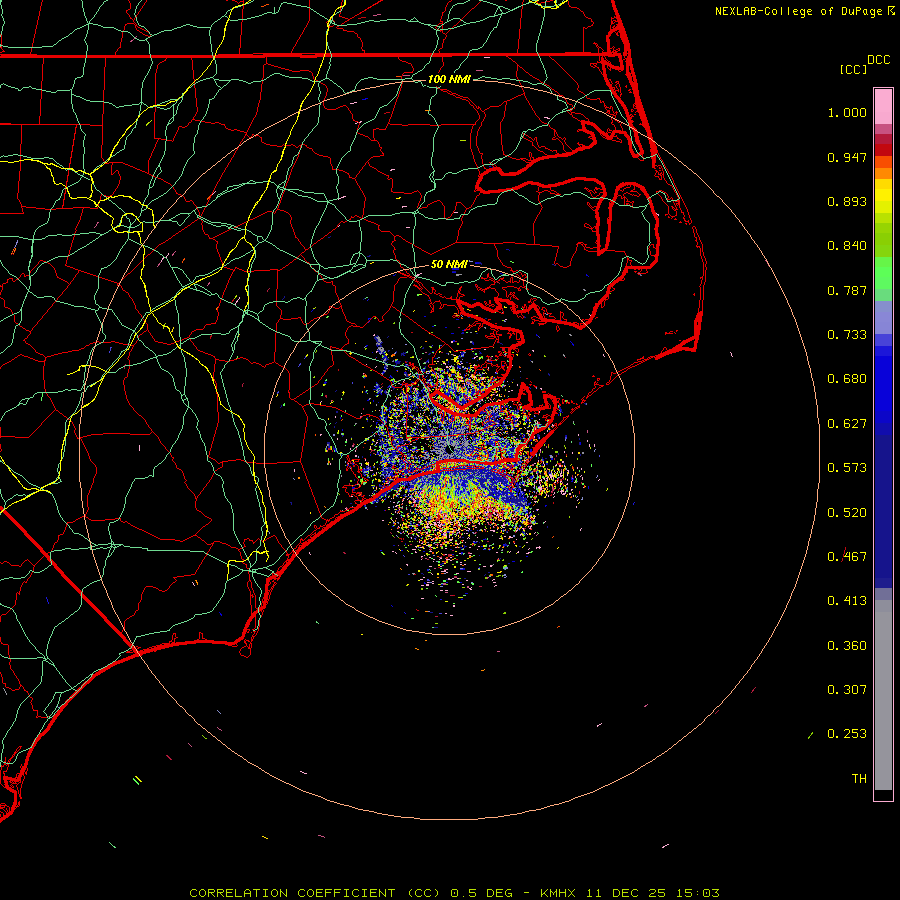
Task: Click the 0.253 legend value
Action: 847,734
